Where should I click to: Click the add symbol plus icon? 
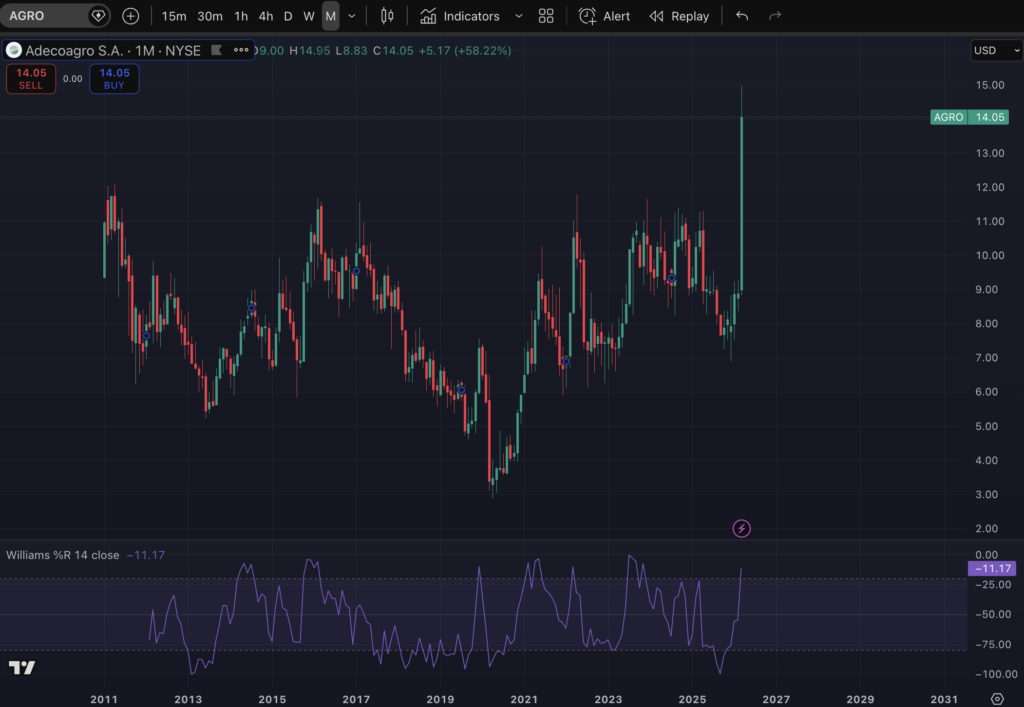(131, 16)
